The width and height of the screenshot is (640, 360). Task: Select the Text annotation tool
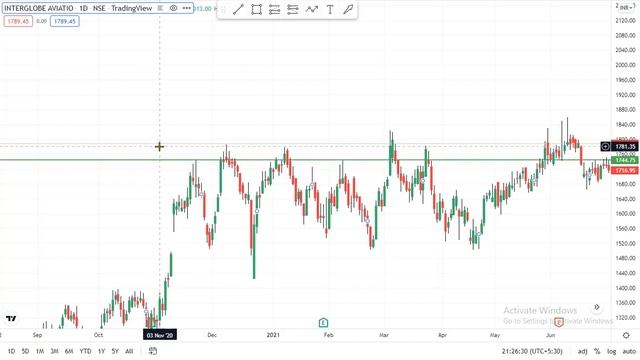pyautogui.click(x=330, y=9)
